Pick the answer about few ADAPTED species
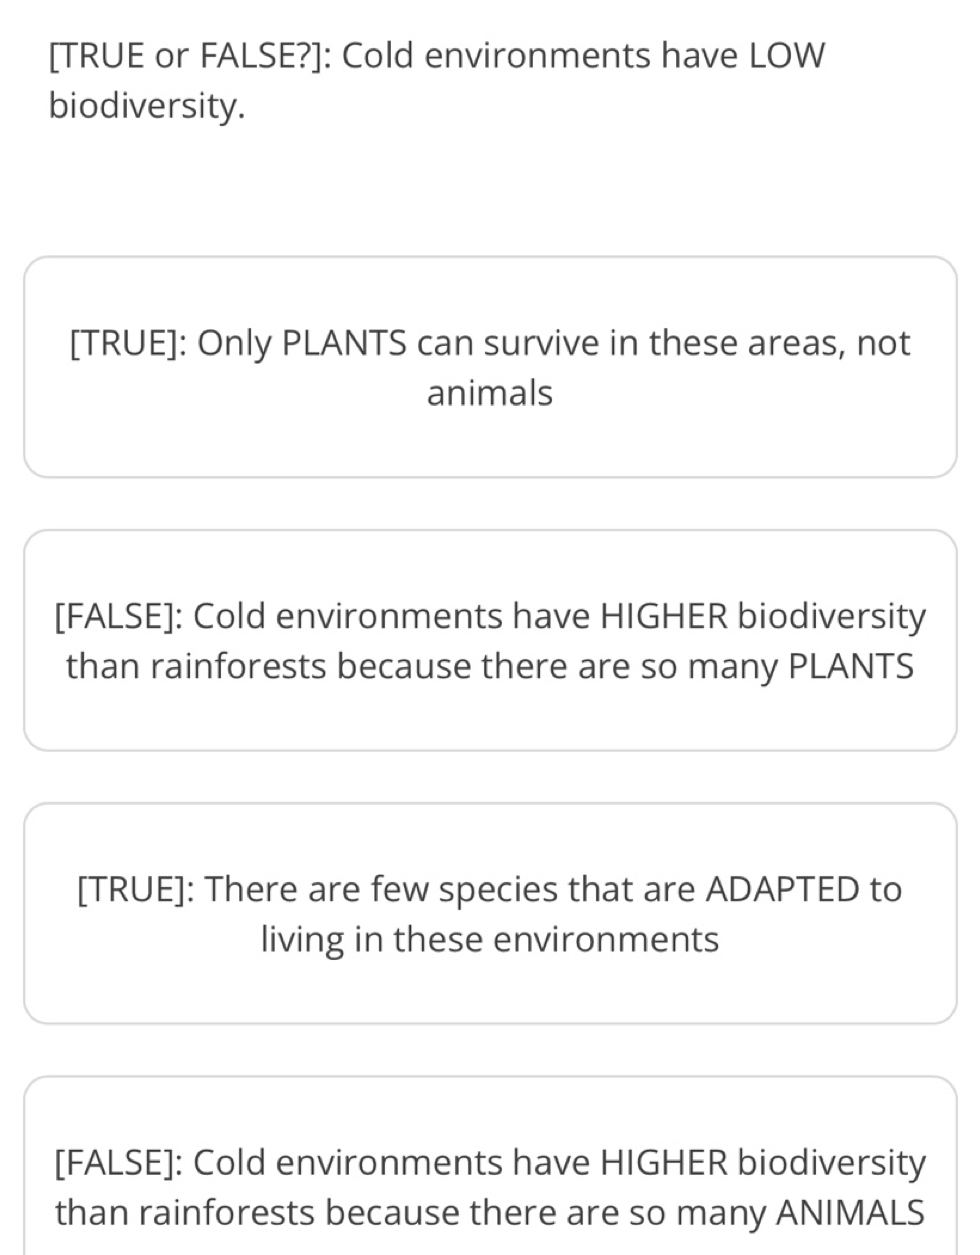The height and width of the screenshot is (1255, 980). point(490,913)
